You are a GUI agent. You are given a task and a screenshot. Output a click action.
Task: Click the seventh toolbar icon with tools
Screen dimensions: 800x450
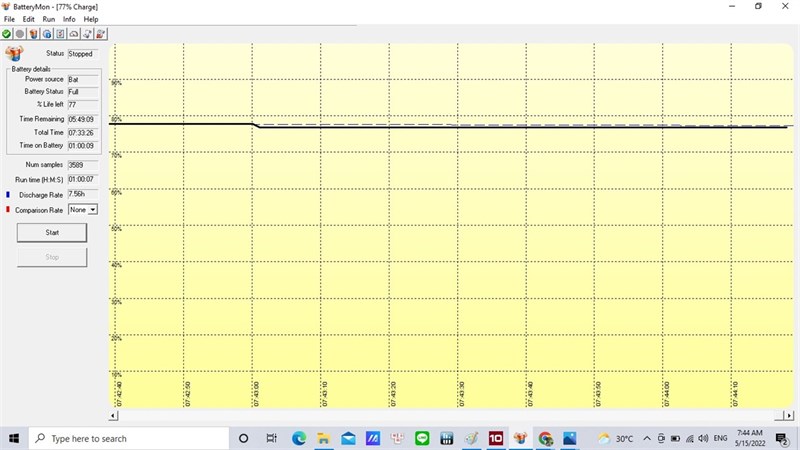click(x=87, y=34)
